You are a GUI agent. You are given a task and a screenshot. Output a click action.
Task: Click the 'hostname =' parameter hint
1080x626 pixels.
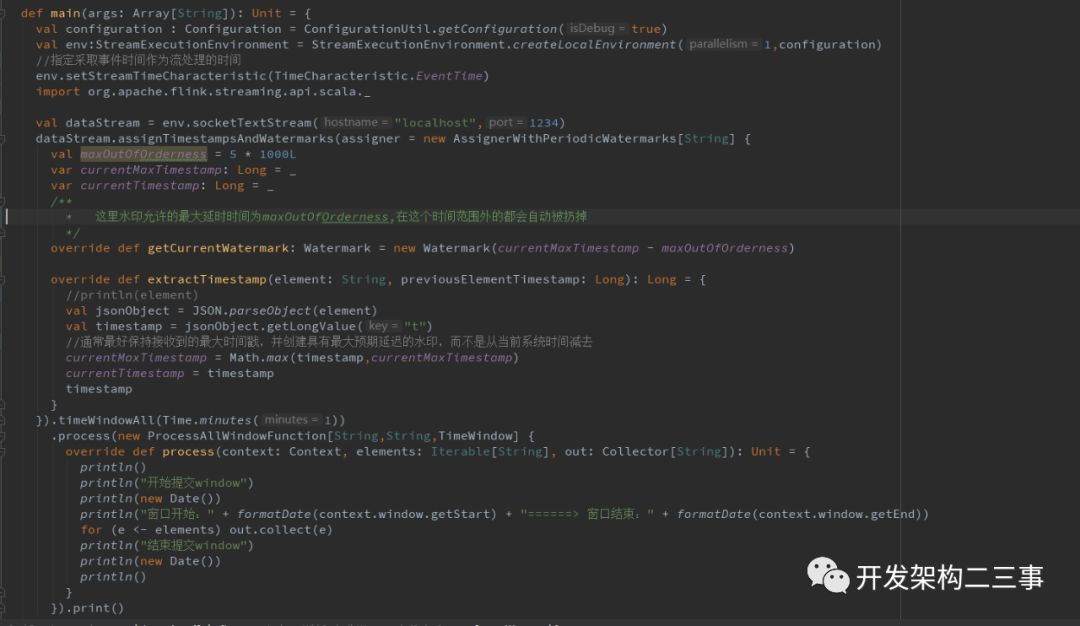point(355,122)
